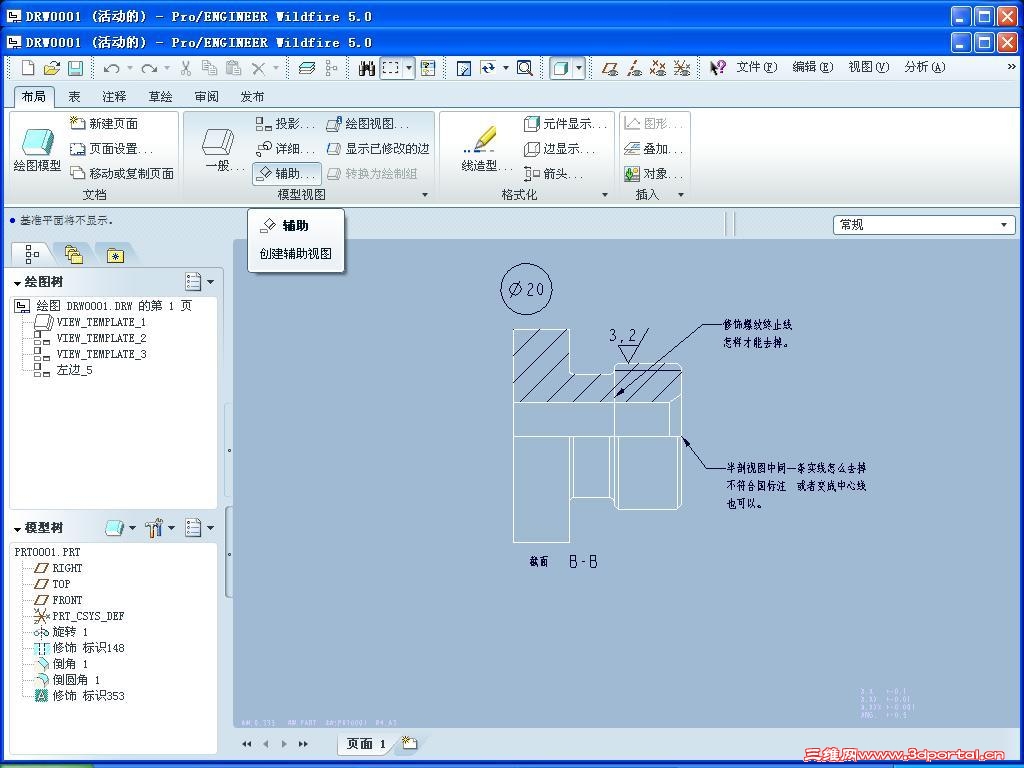Click the Paste clipboard icon
1024x768 pixels.
point(233,68)
